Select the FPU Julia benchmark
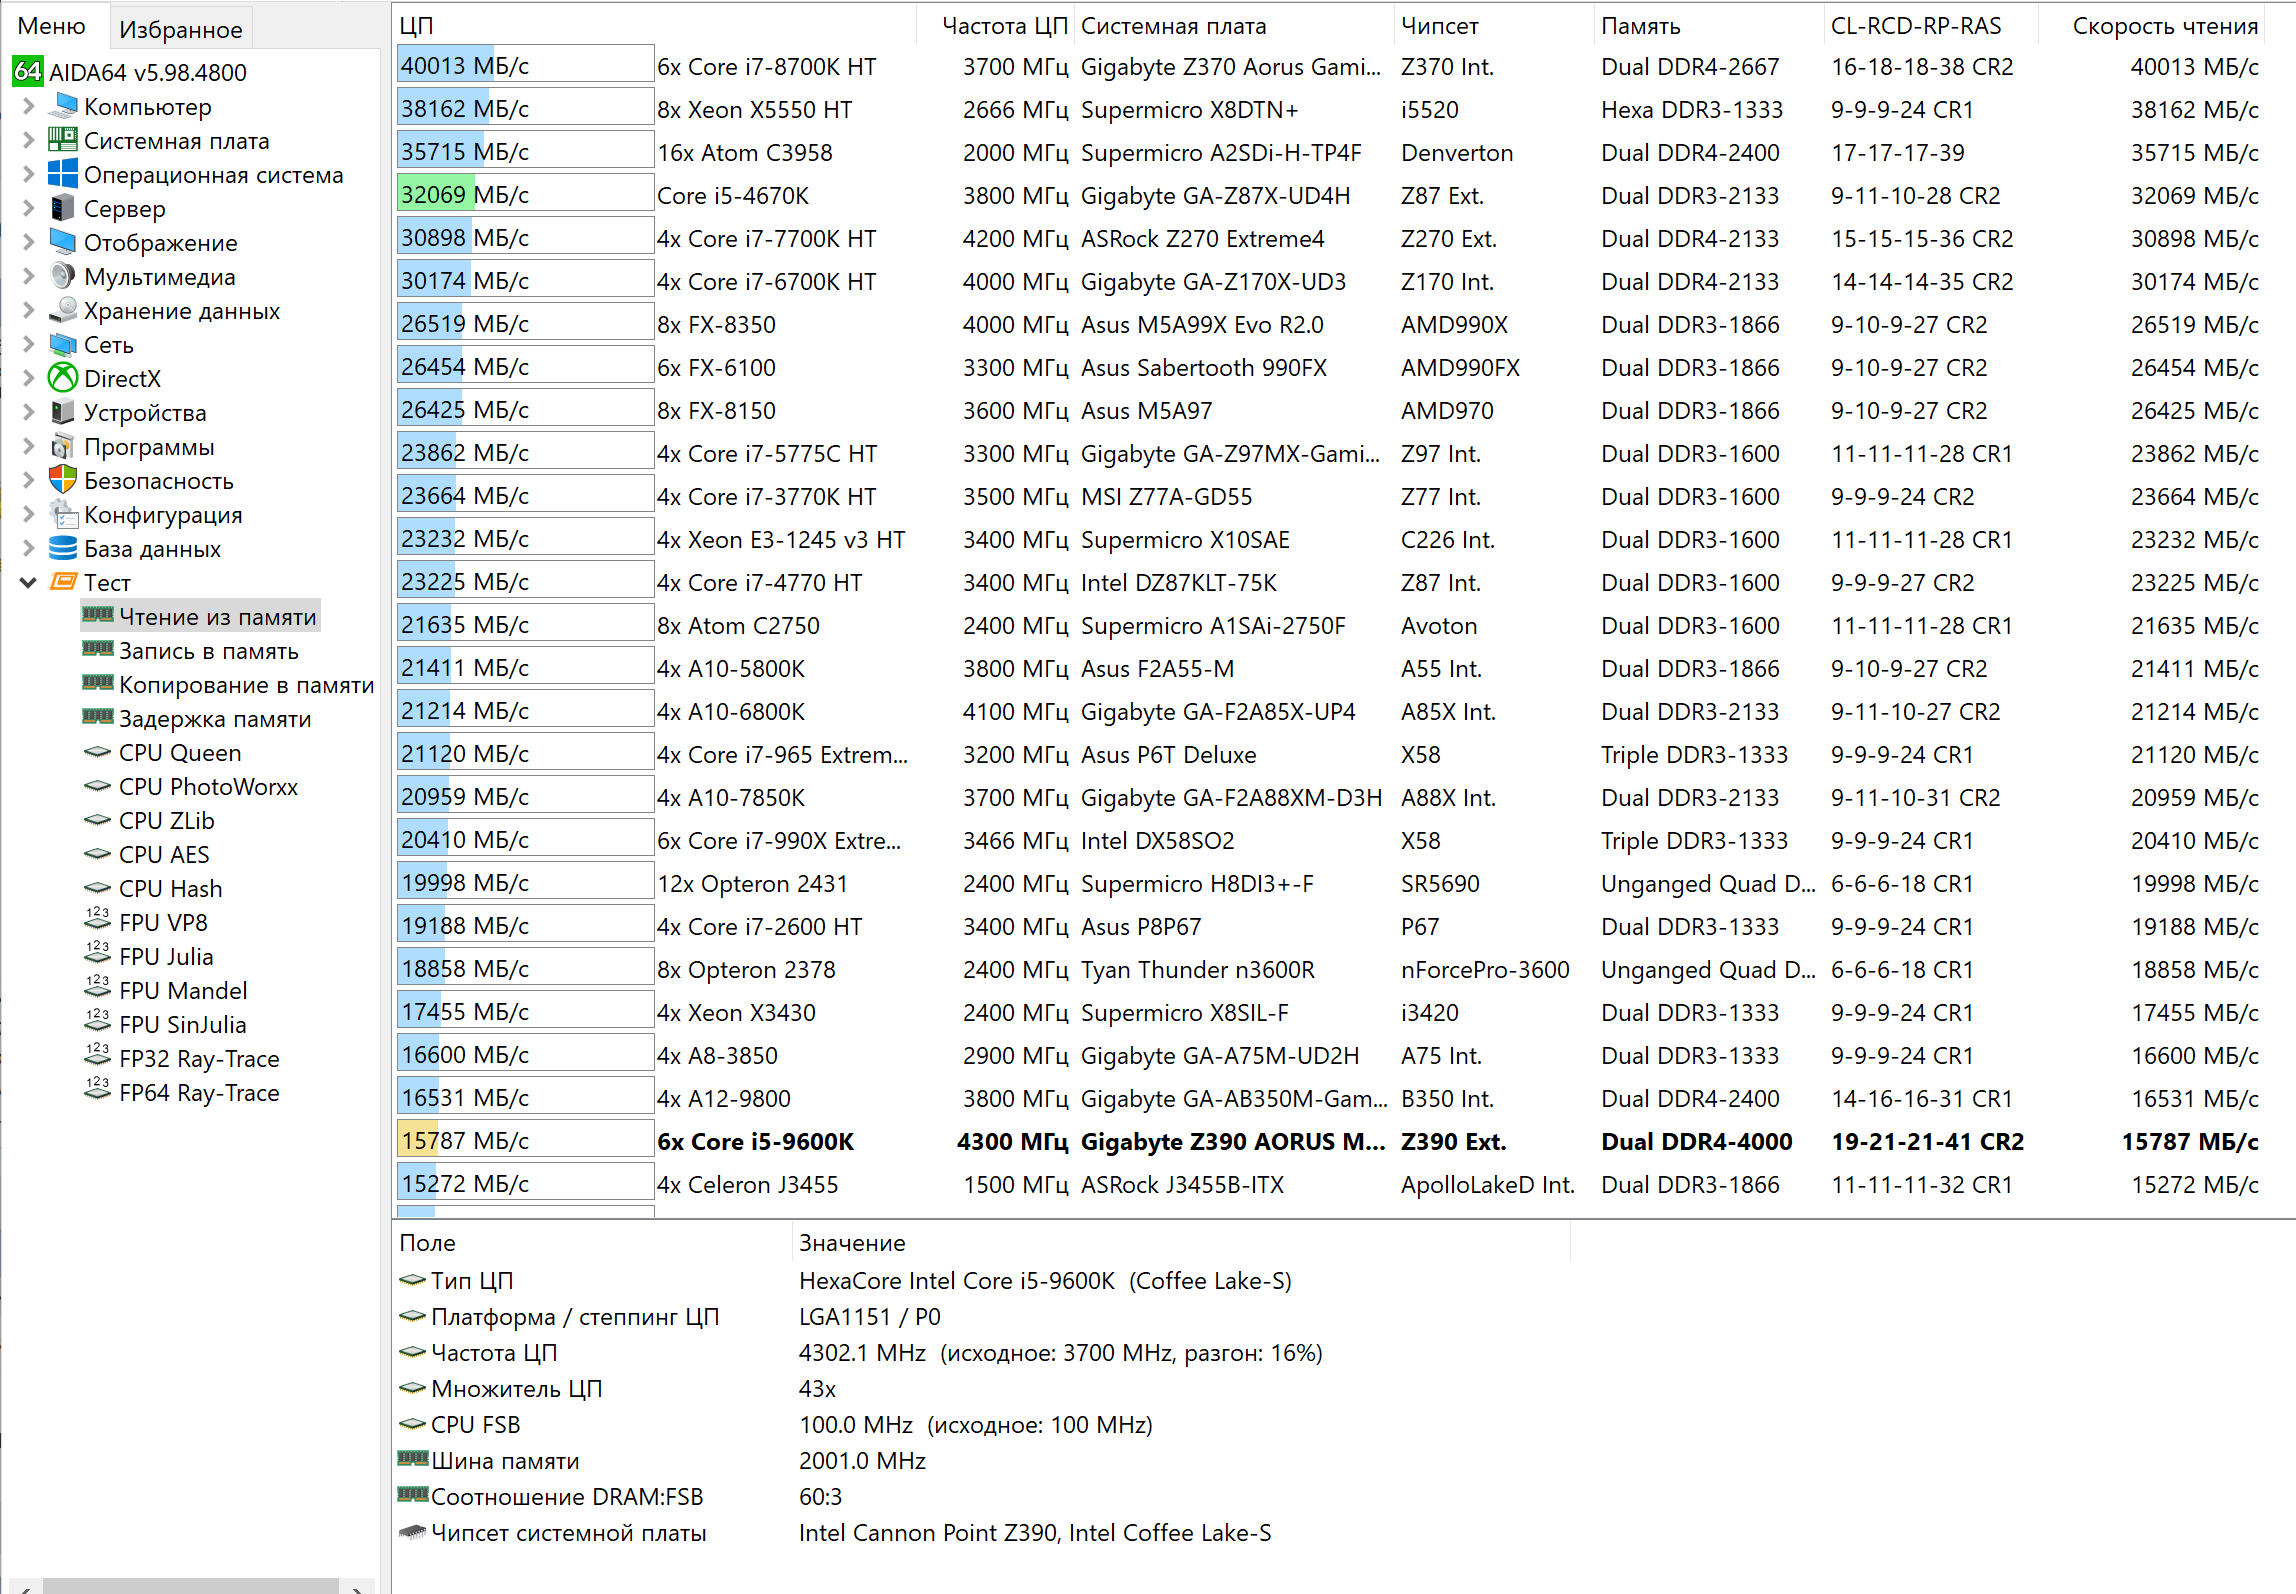Viewport: 2296px width, 1594px height. (x=166, y=957)
